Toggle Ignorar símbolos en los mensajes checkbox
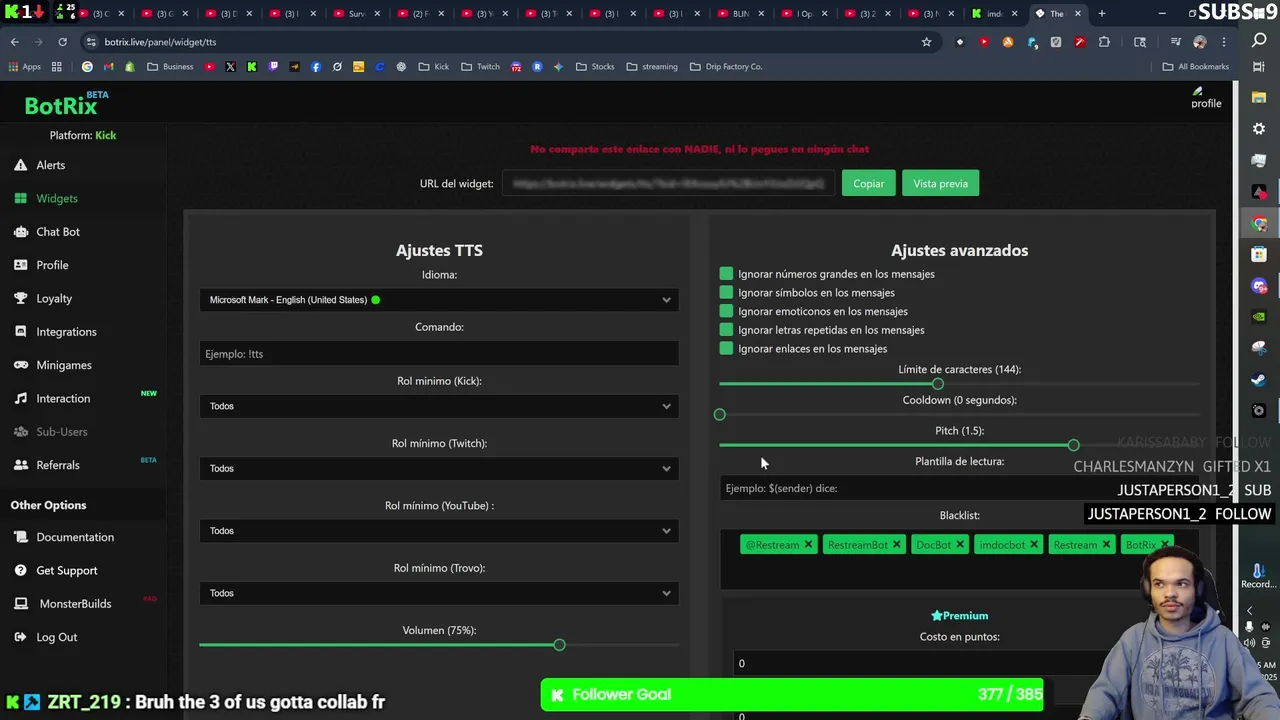Screen dimensions: 1280x720 [x=726, y=292]
